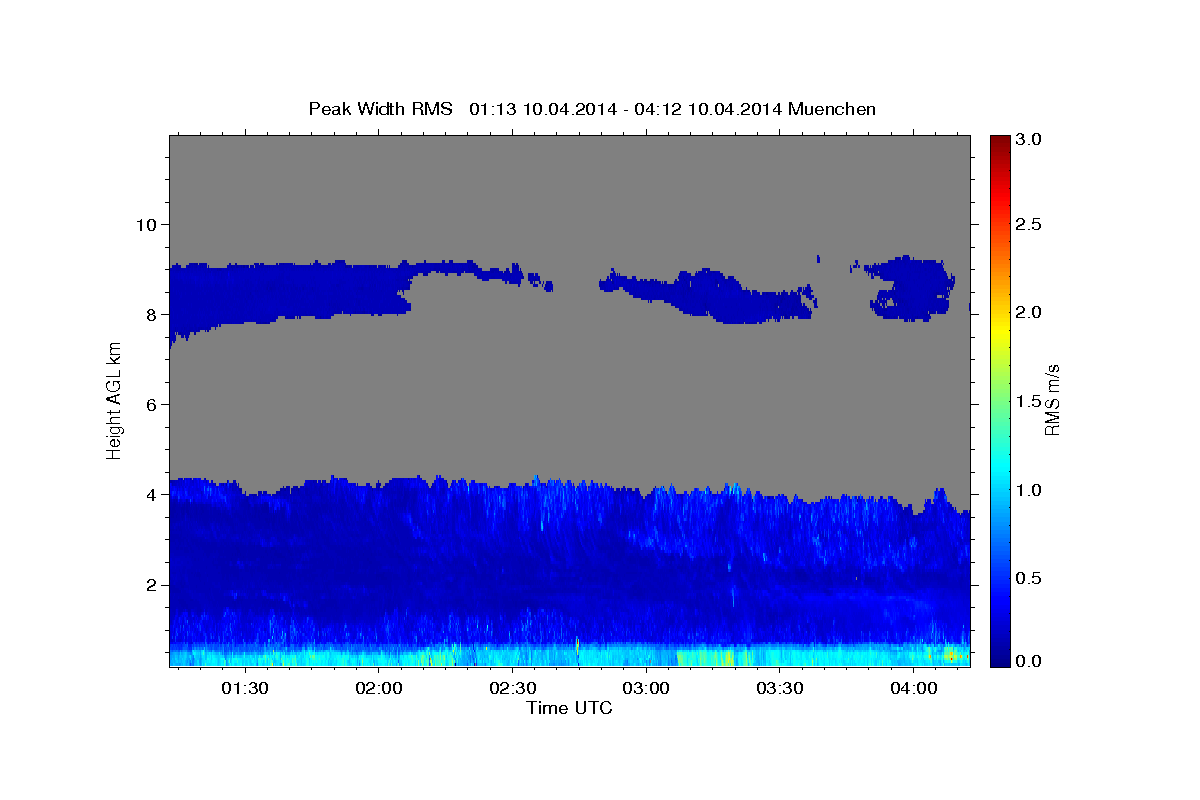Click the 'RMS m/s' colorbar label
The width and height of the screenshot is (1200, 800).
[1052, 400]
